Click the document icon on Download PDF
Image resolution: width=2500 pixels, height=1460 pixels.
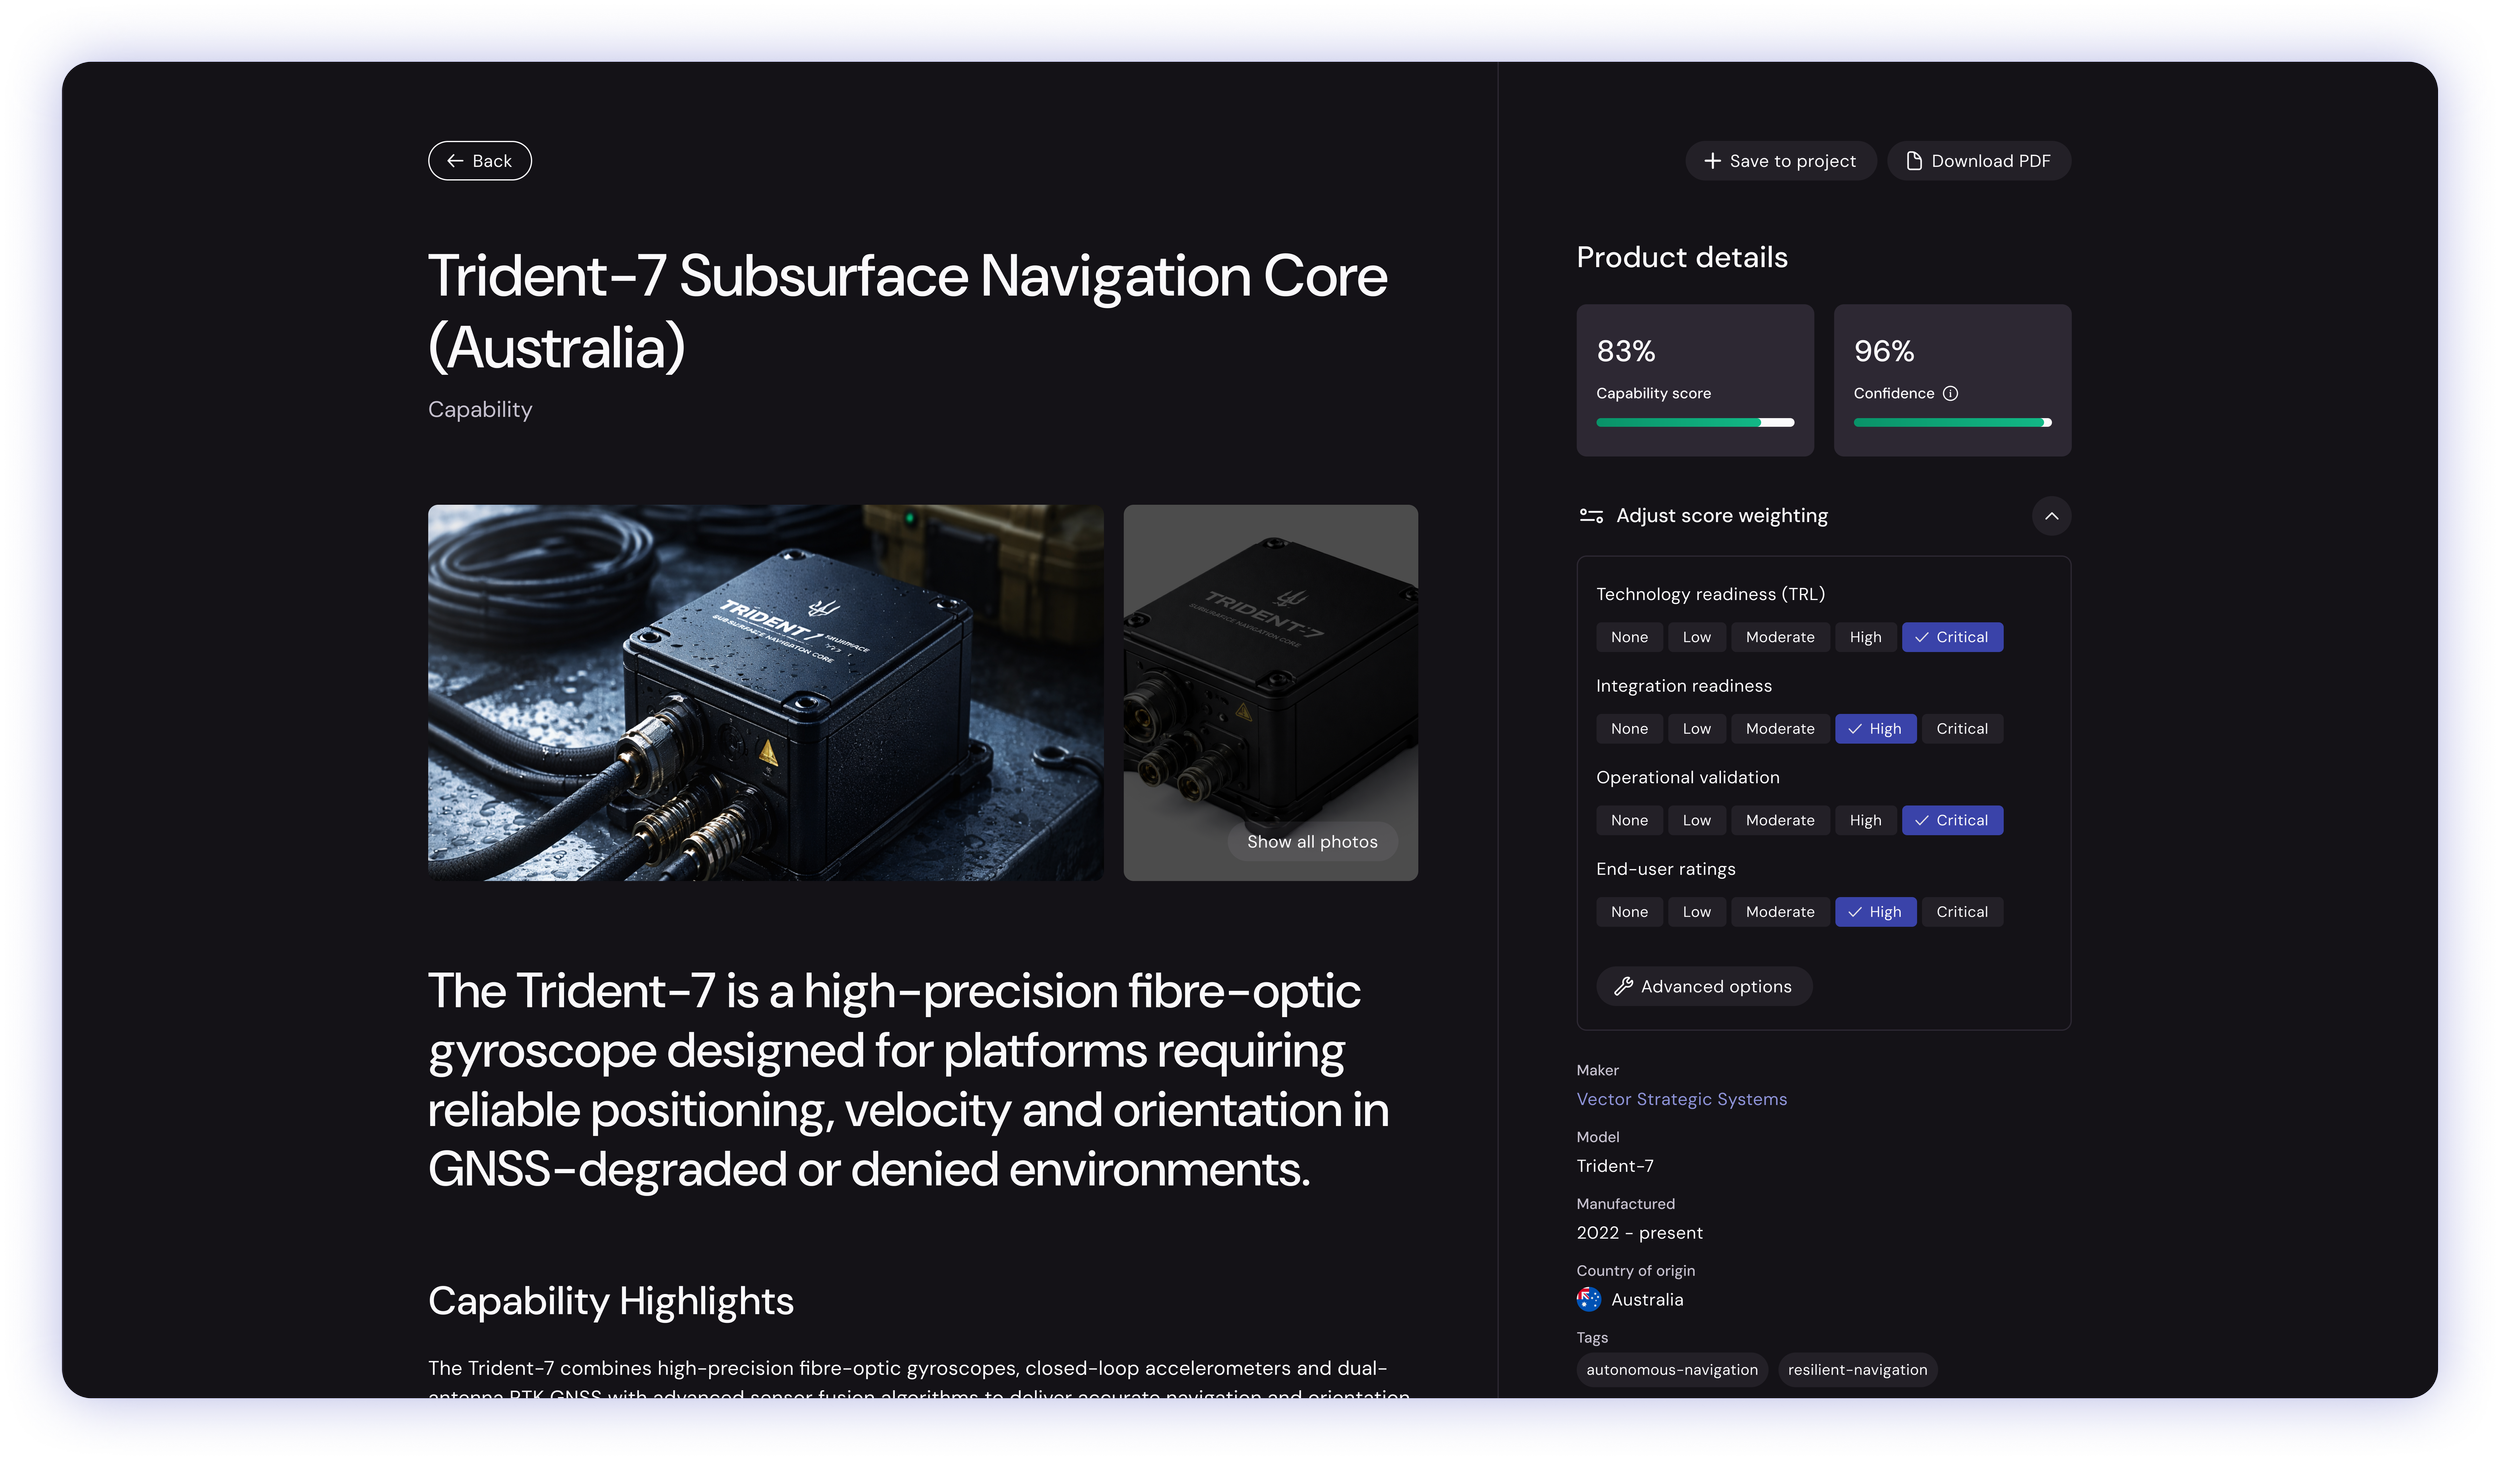pyautogui.click(x=1914, y=161)
